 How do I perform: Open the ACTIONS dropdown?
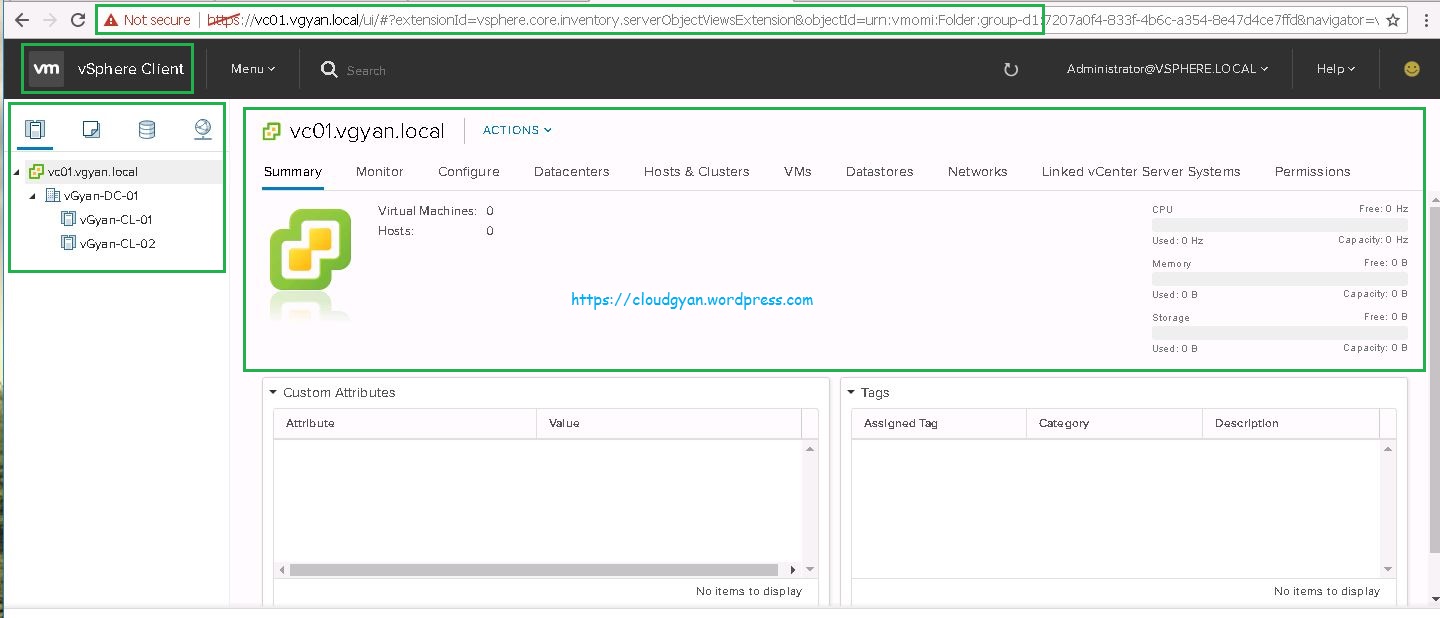(517, 130)
